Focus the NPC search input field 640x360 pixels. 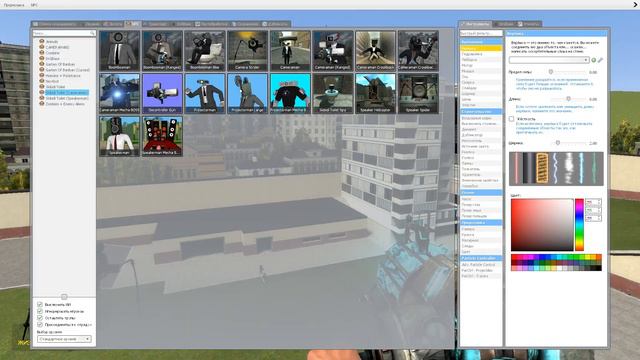click(64, 33)
